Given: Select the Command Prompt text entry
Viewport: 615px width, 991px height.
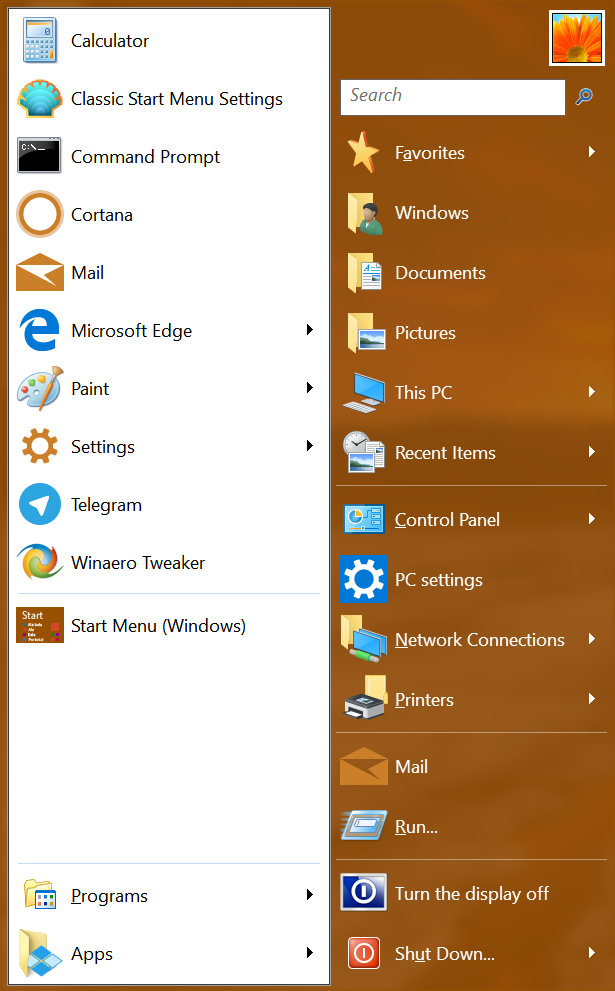Looking at the screenshot, I should [x=145, y=157].
